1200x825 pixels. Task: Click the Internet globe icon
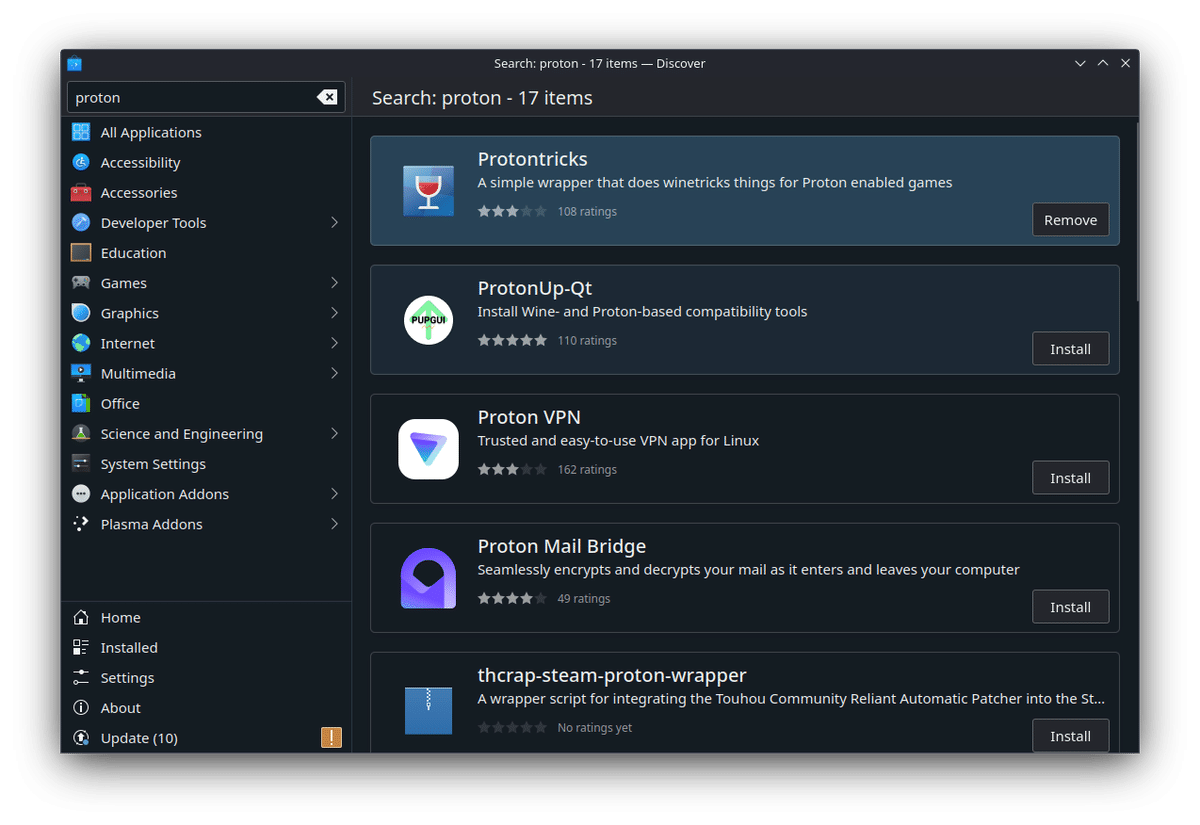81,343
